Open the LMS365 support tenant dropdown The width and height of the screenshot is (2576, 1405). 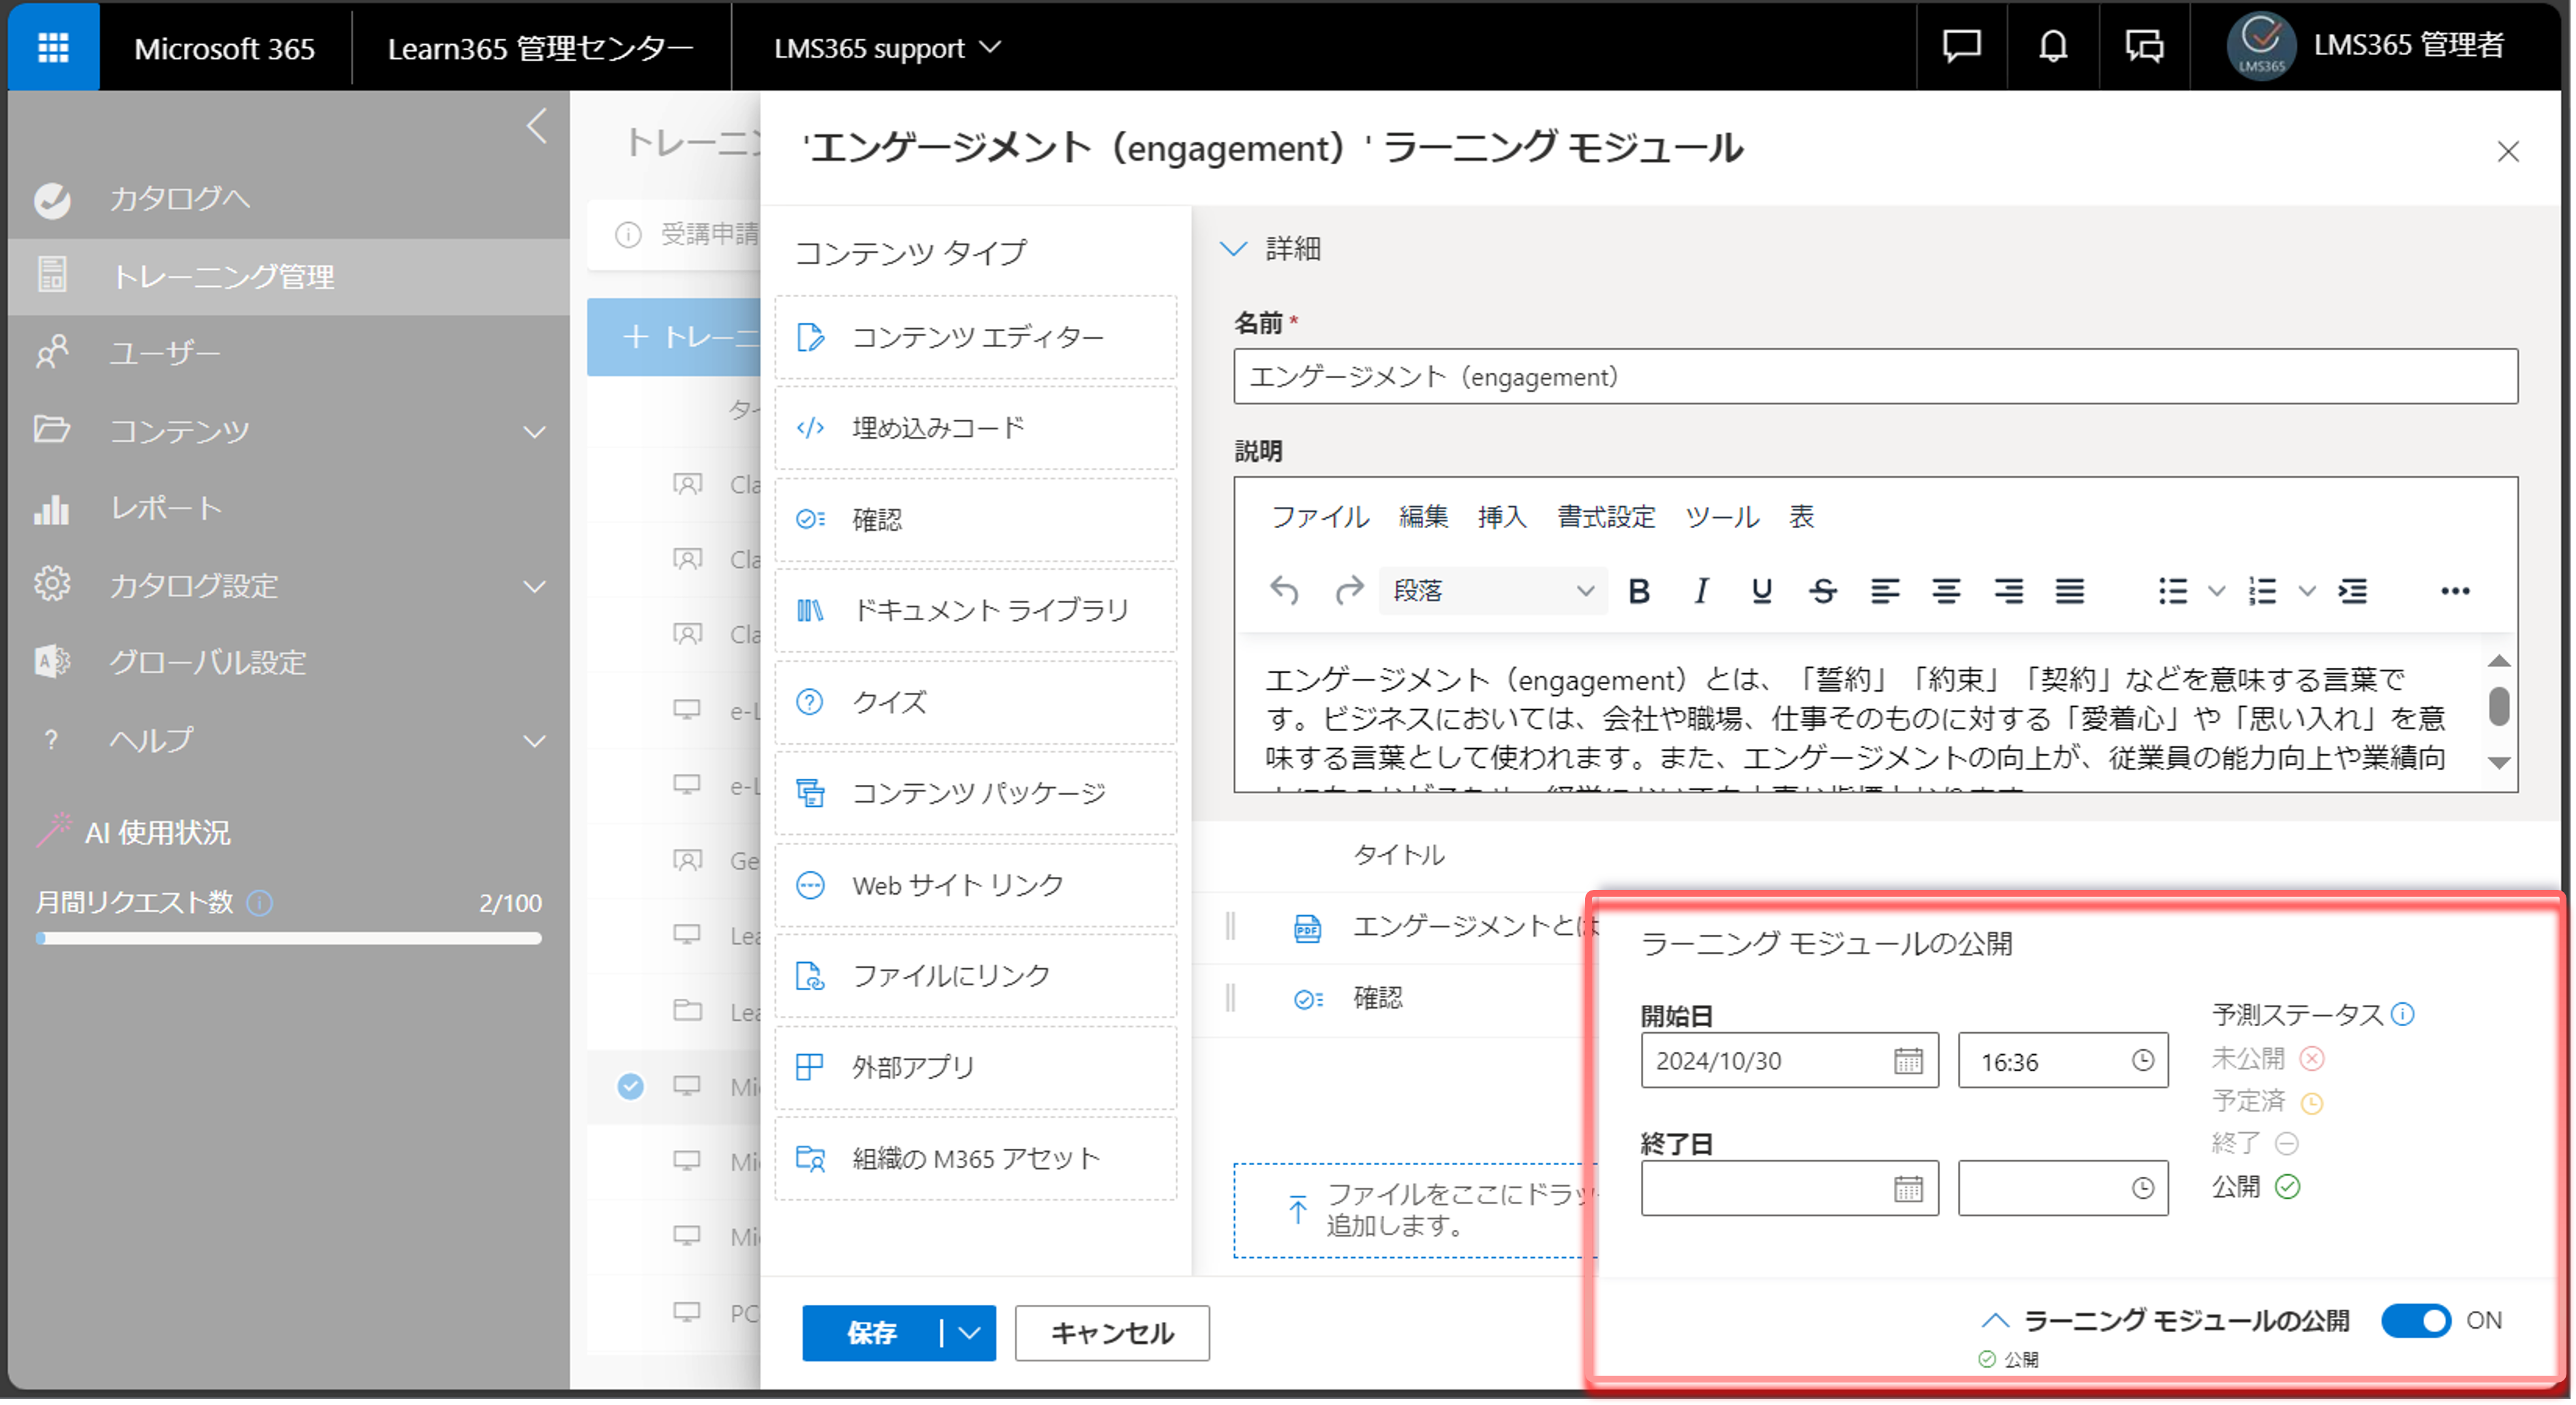click(887, 47)
